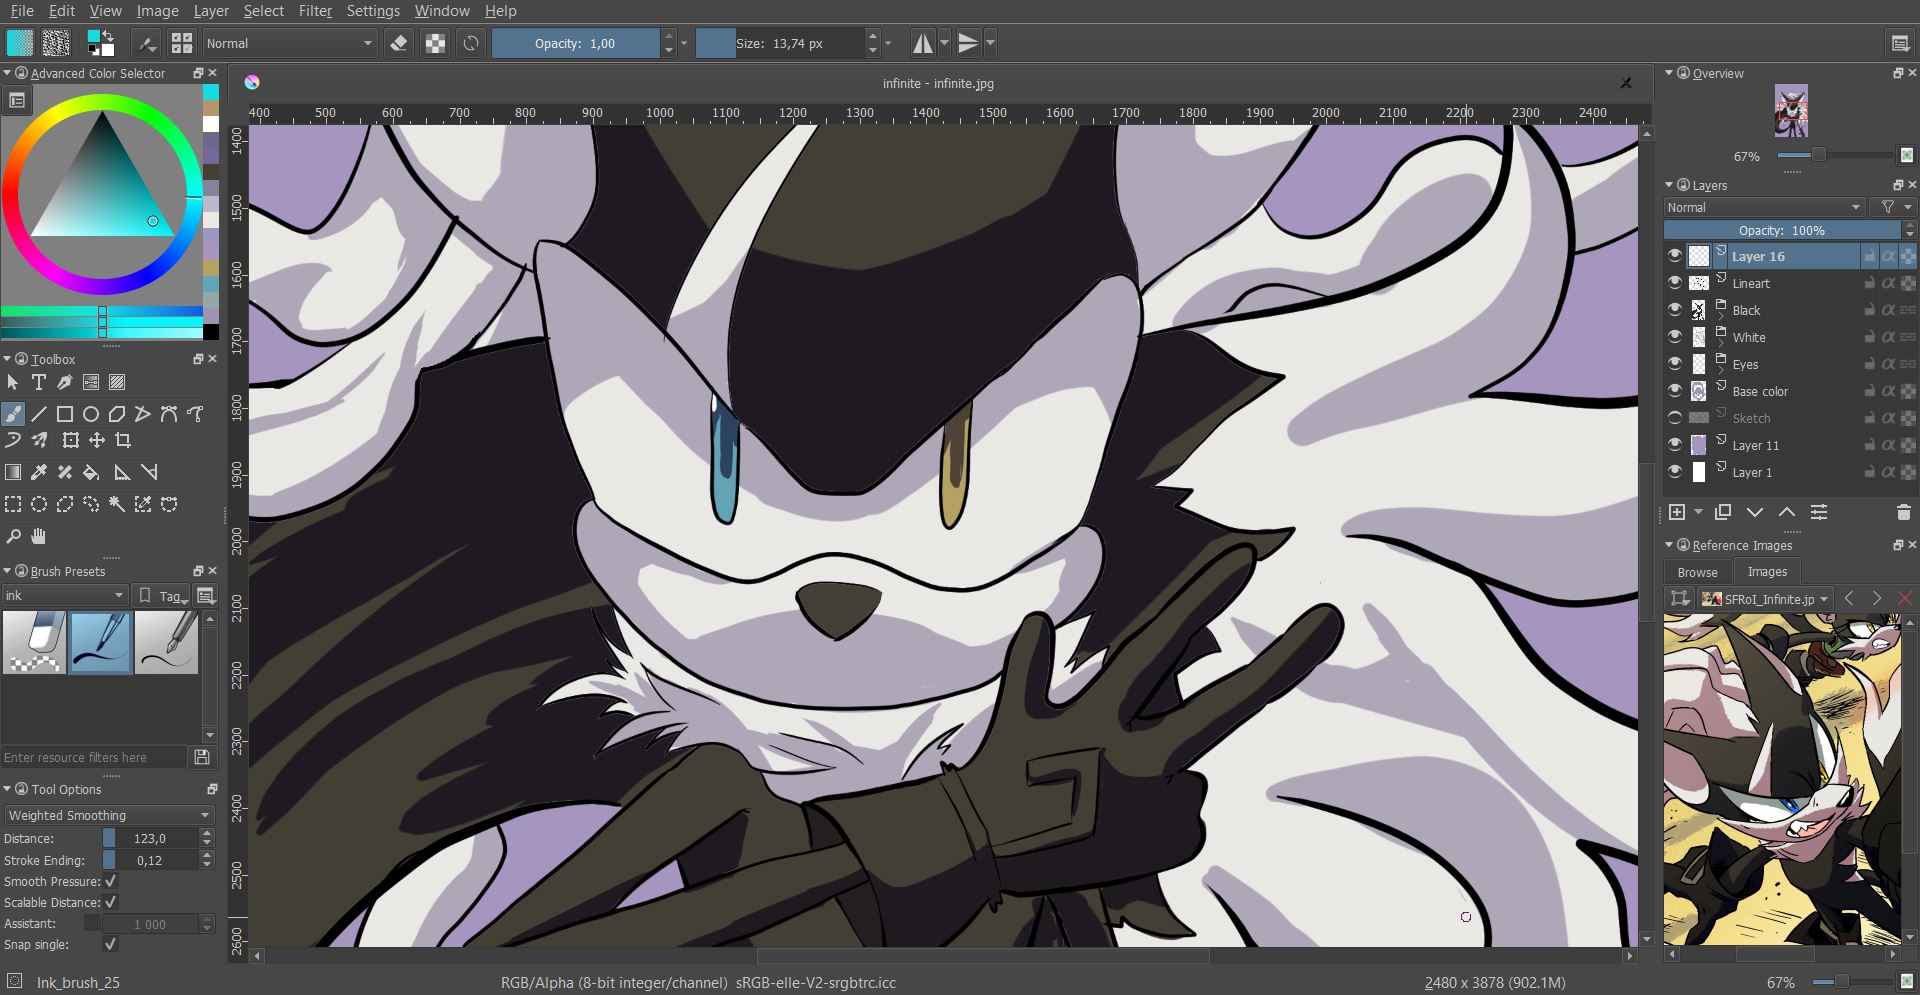Hide the Black group layer
This screenshot has height=995, width=1920.
click(1675, 310)
